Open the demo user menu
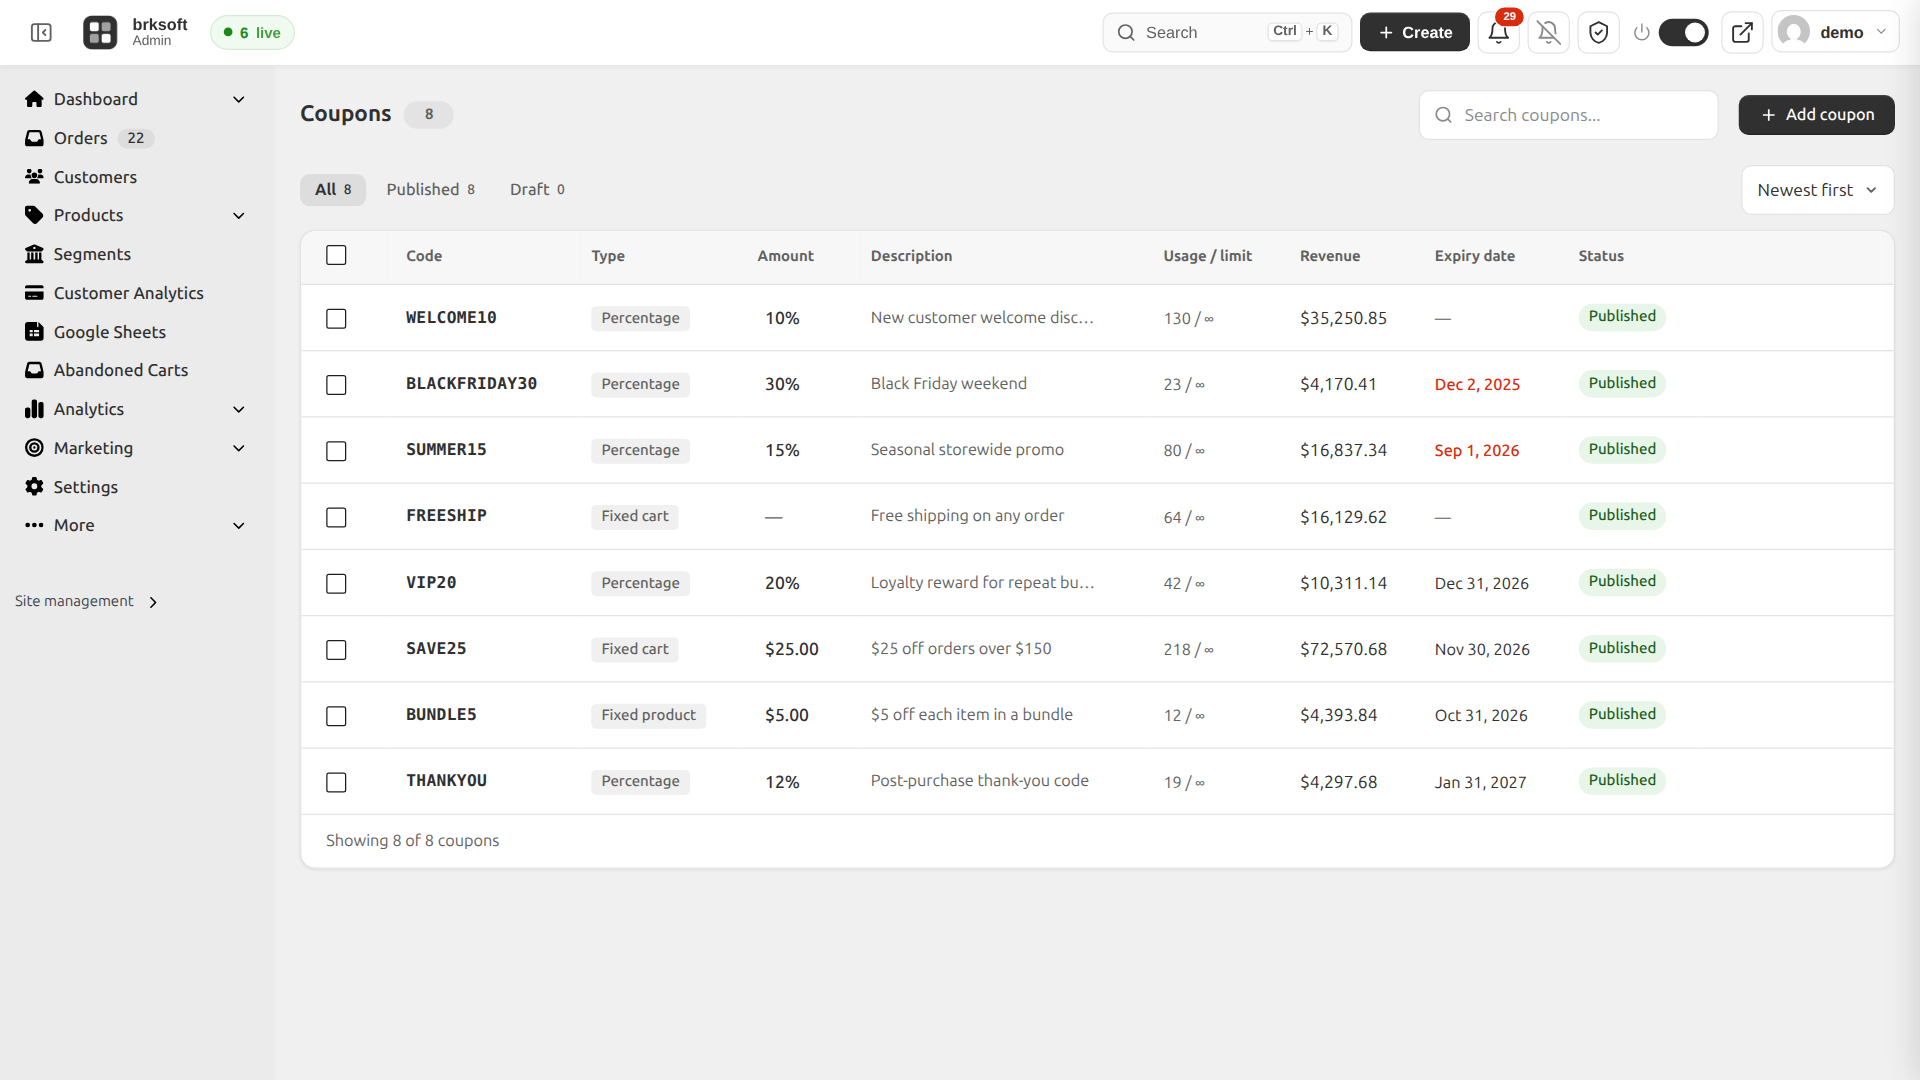 (1835, 33)
